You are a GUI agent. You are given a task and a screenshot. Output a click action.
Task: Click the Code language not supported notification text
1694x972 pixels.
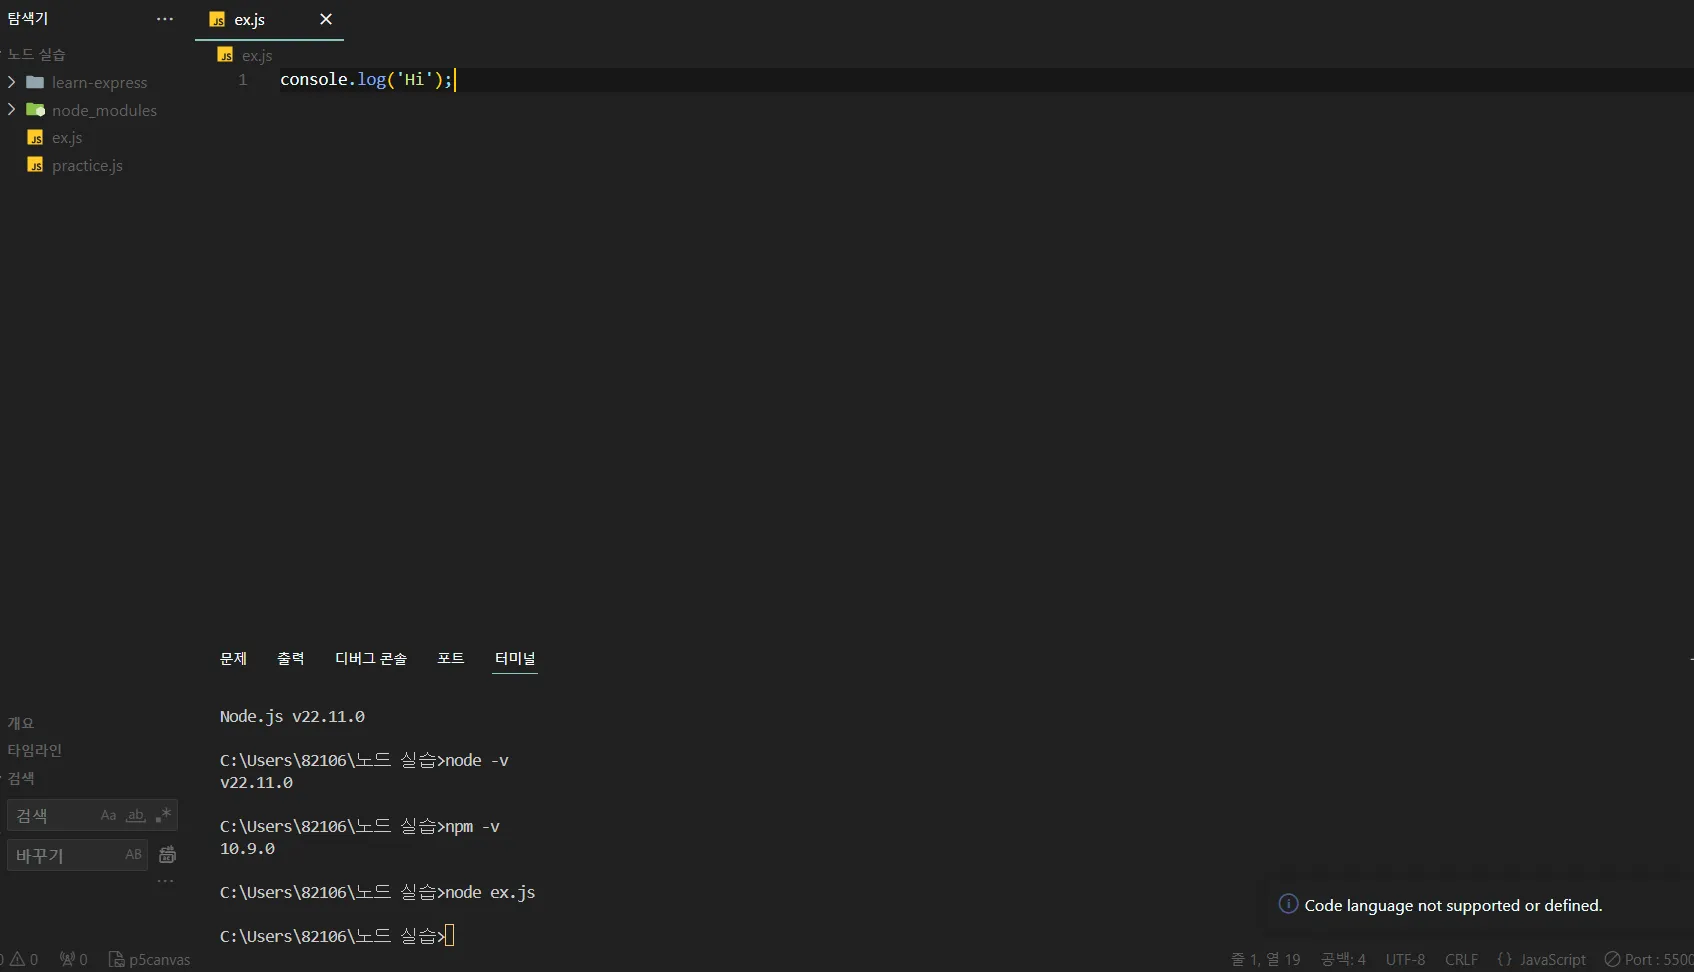click(x=1453, y=905)
